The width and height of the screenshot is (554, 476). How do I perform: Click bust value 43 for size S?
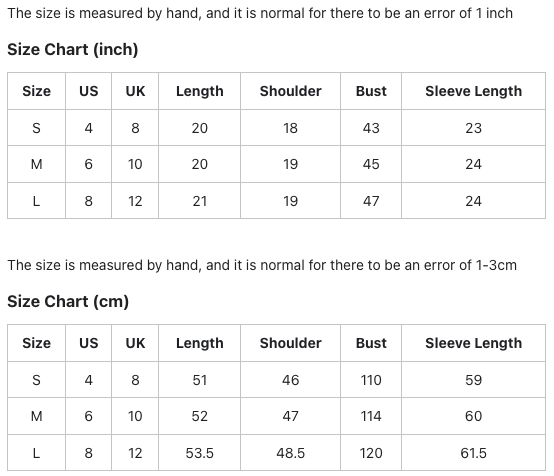(371, 128)
